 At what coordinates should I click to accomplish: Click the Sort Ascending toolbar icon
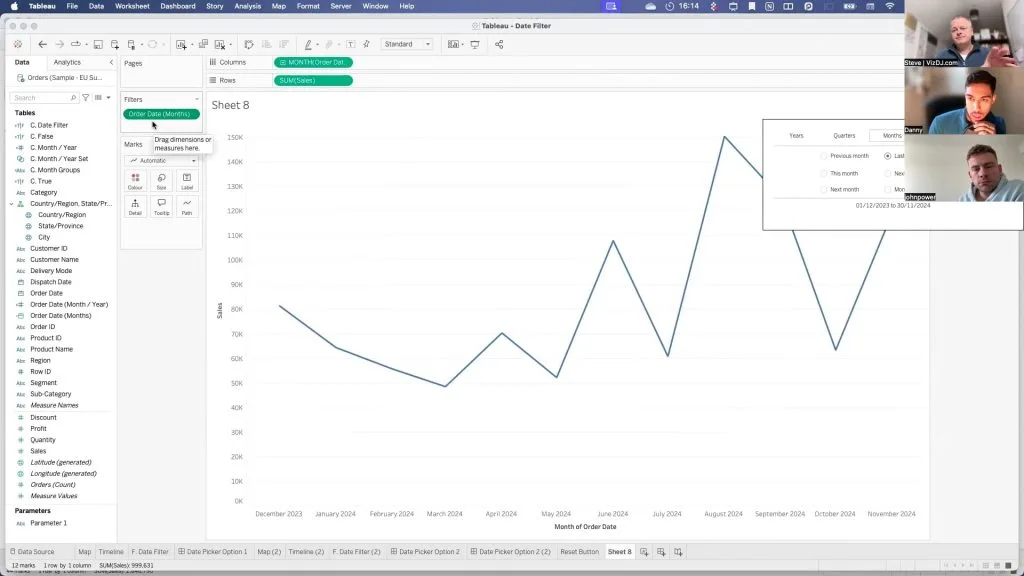pos(266,44)
